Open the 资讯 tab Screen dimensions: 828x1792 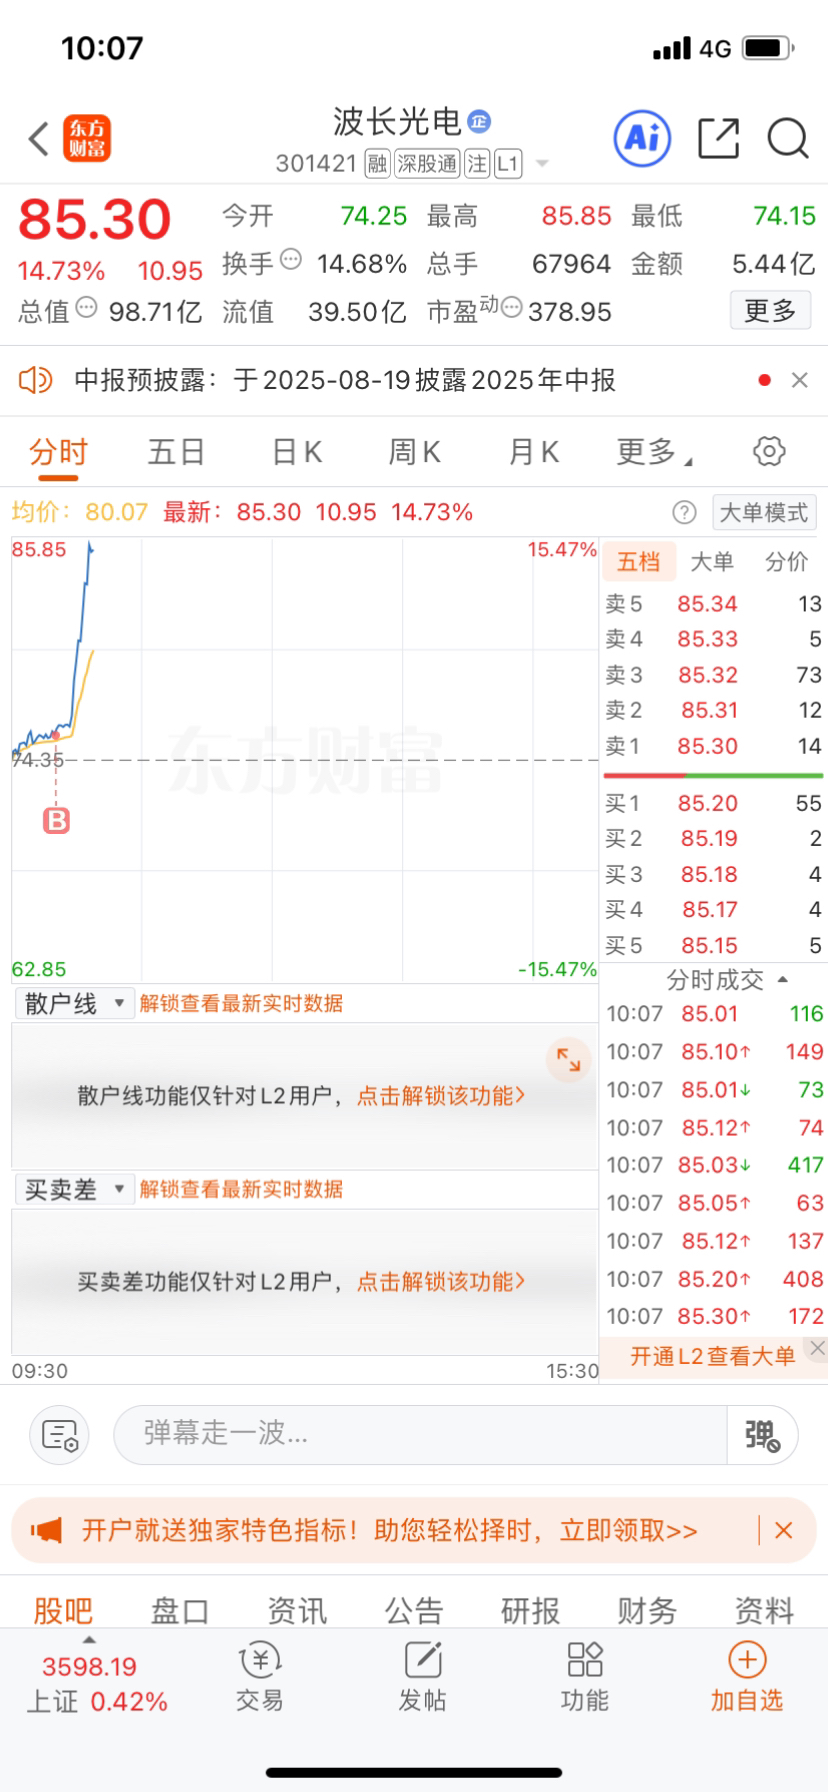coord(297,1610)
